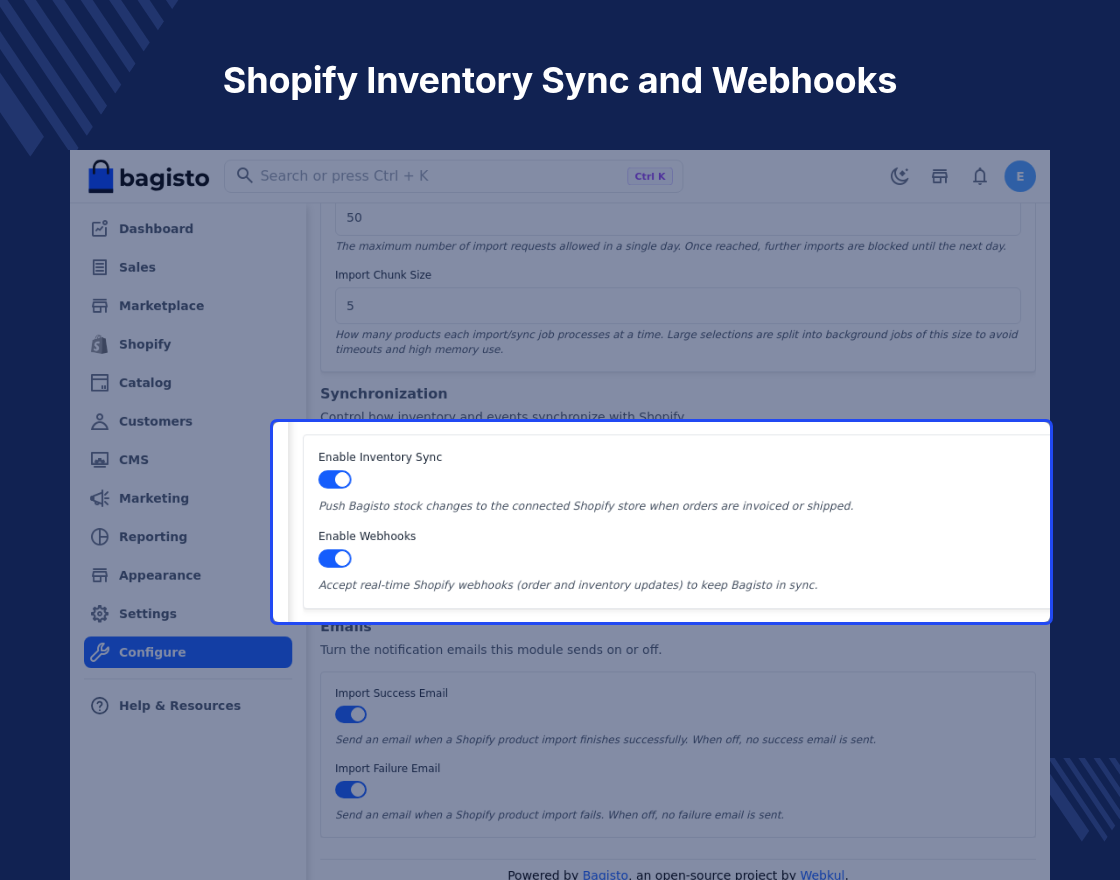Click the Enable Inventory Sync label
This screenshot has height=880, width=1120.
380,457
